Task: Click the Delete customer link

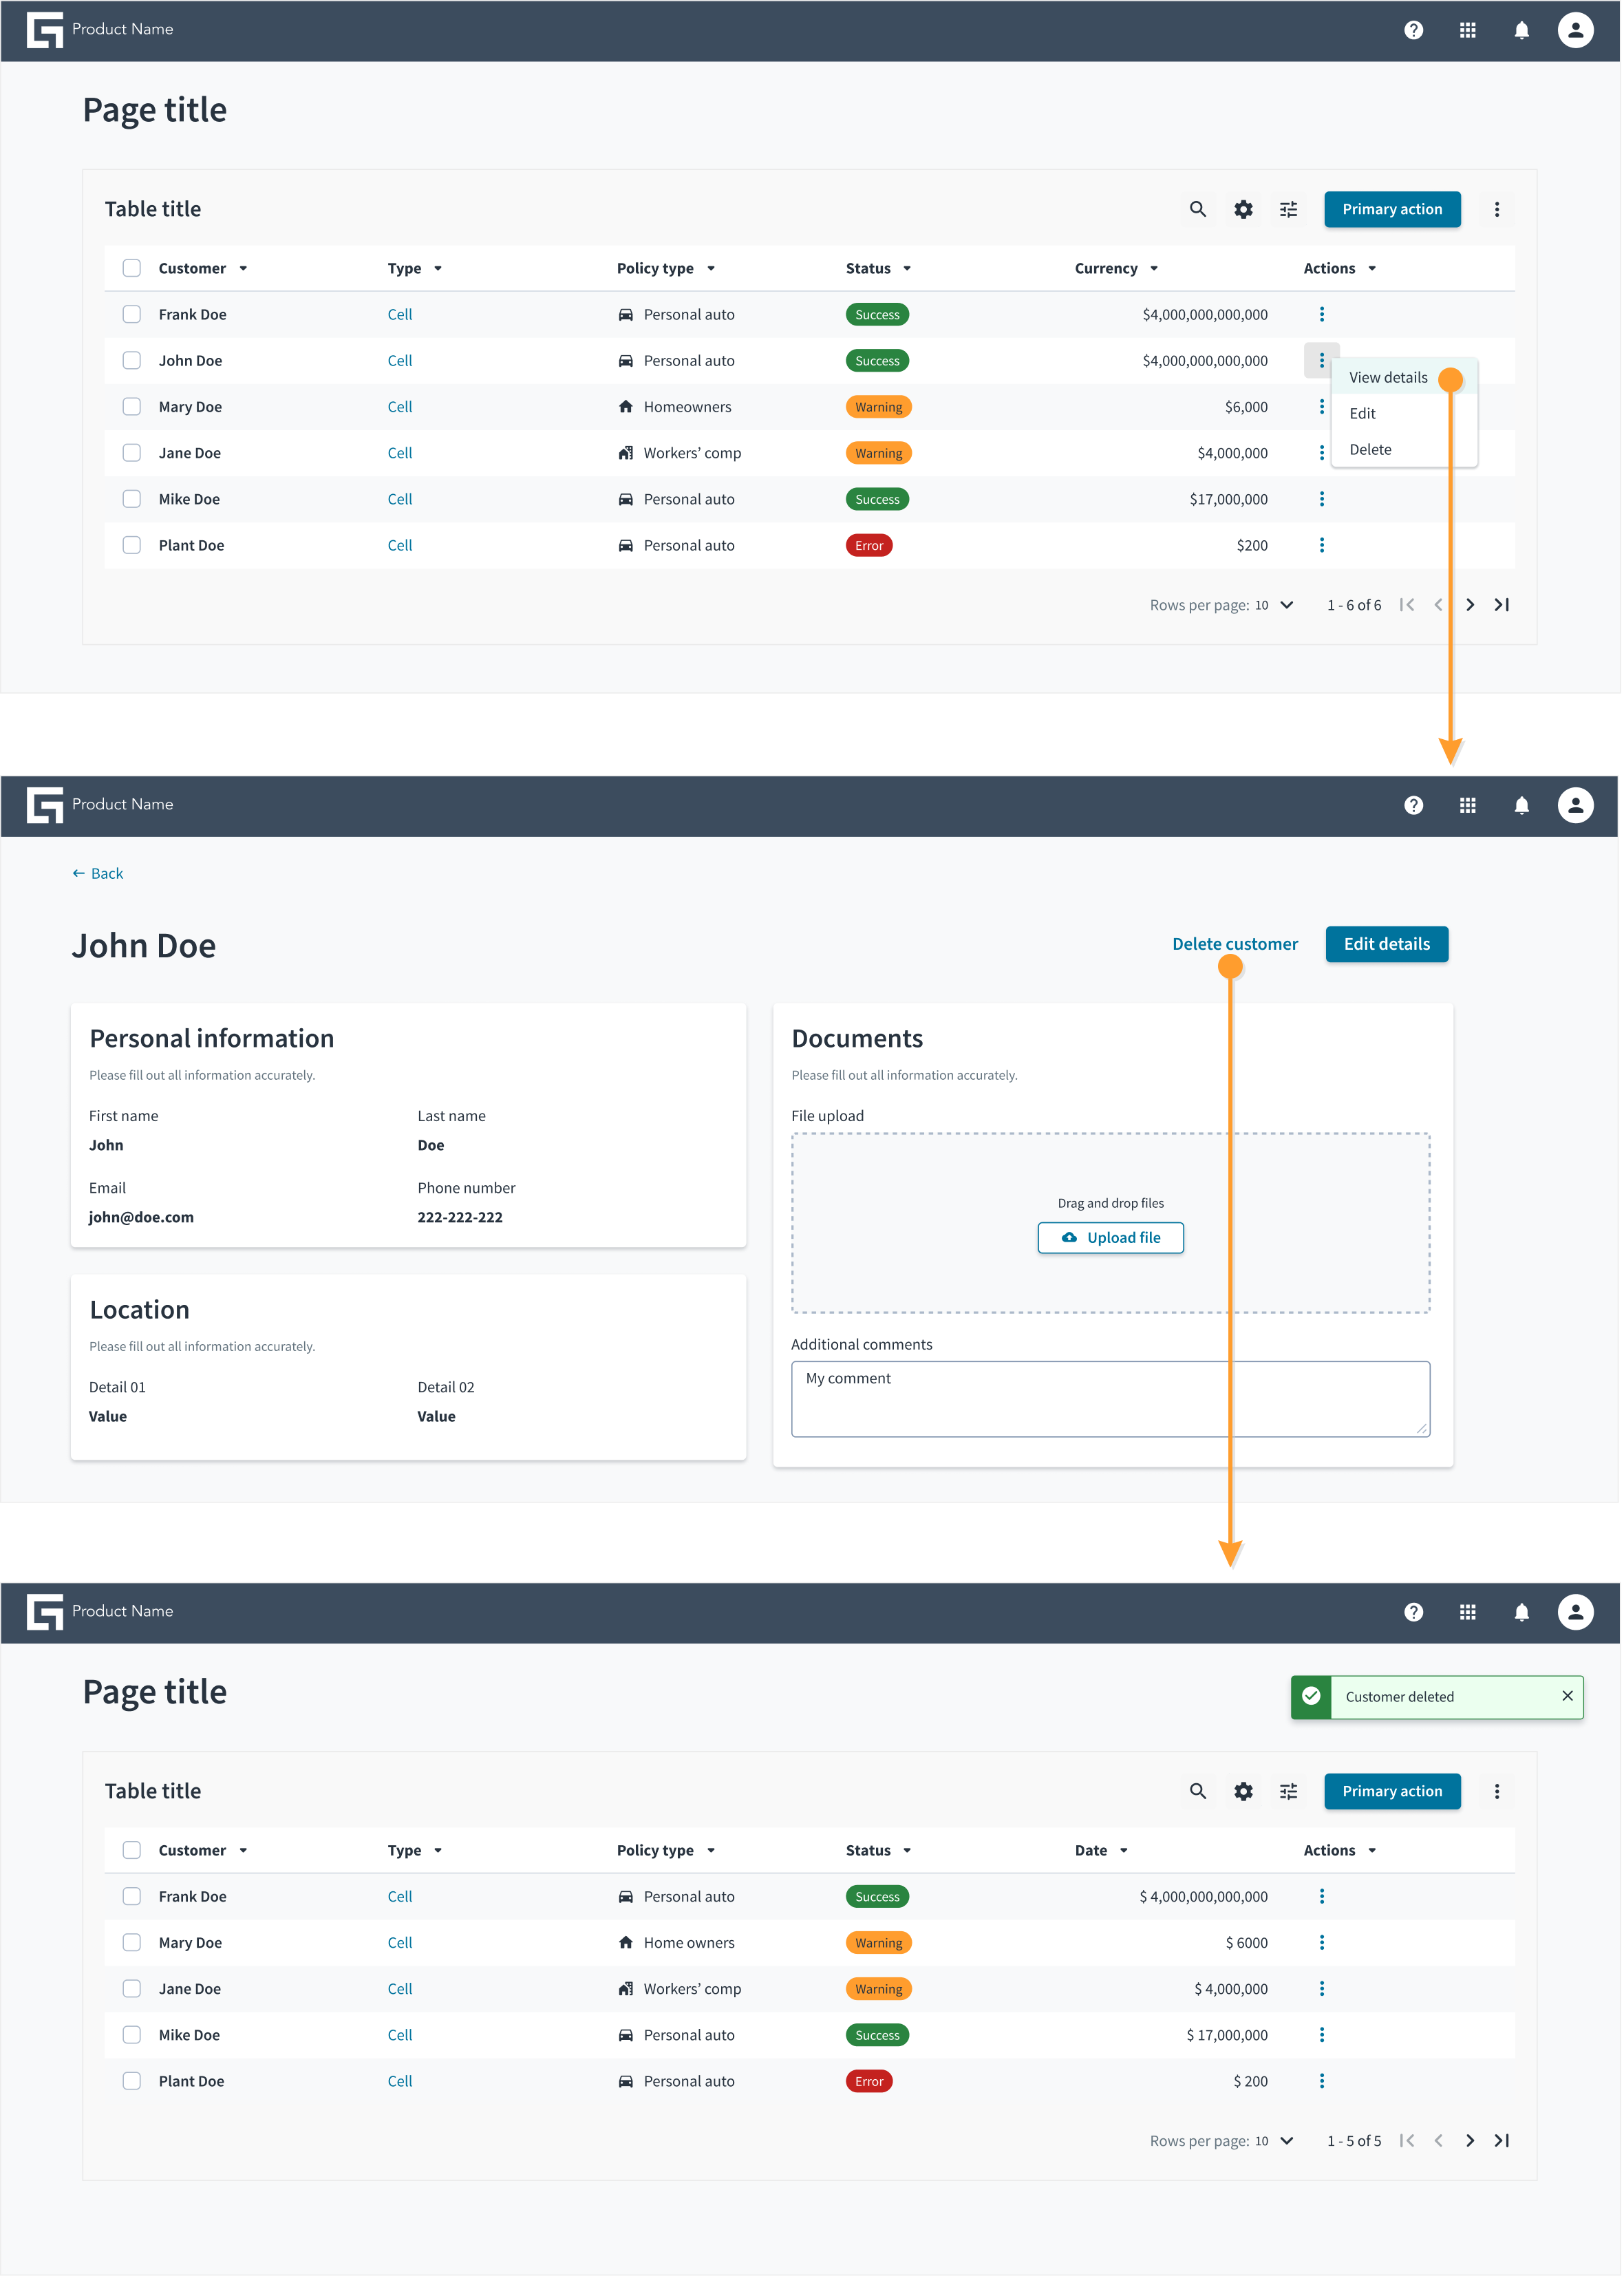Action: point(1235,945)
